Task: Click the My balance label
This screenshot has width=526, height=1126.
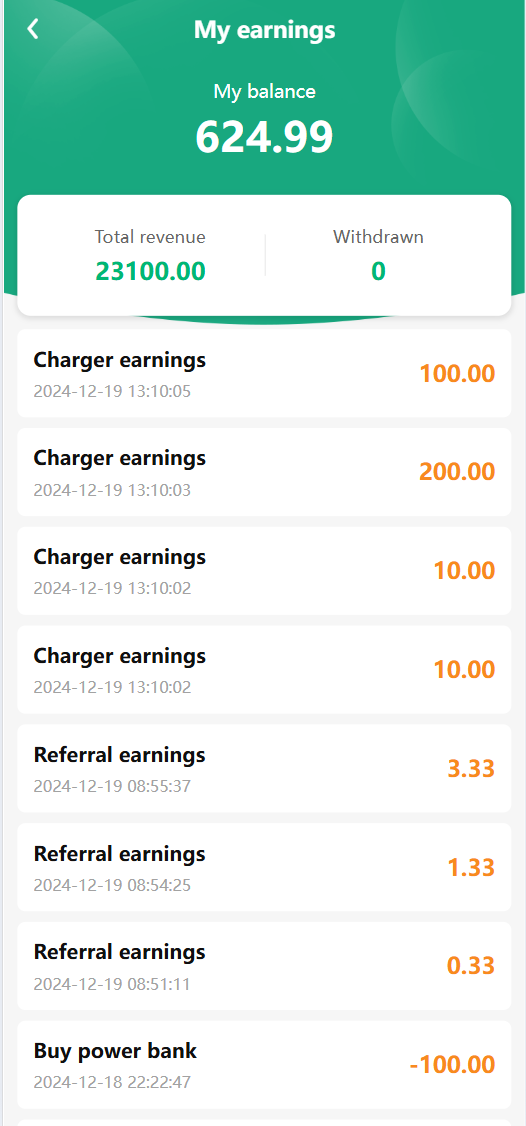Action: (x=264, y=92)
